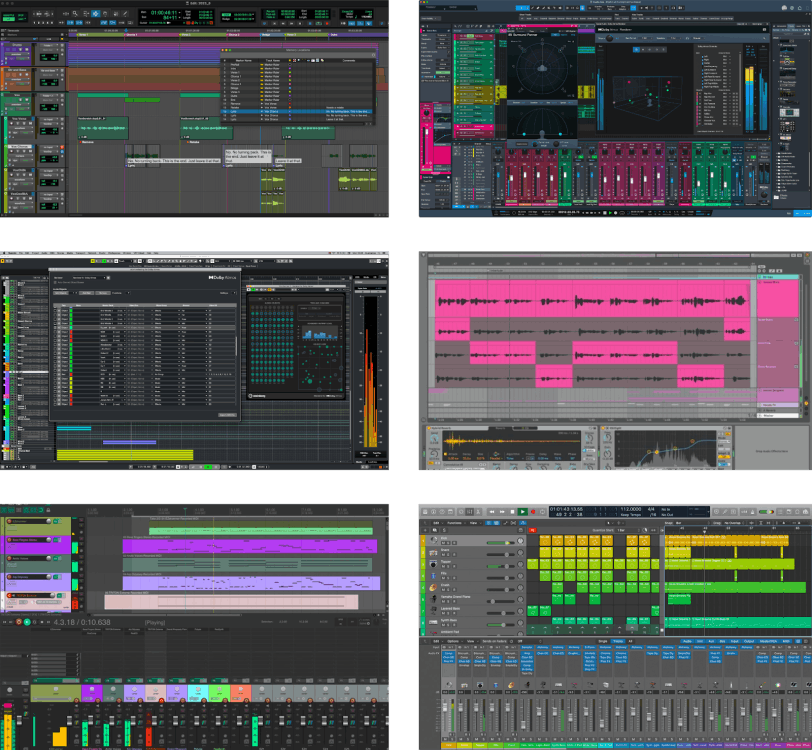Solo the Kick track in Logic
This screenshot has height=750, width=812.
coord(448,543)
